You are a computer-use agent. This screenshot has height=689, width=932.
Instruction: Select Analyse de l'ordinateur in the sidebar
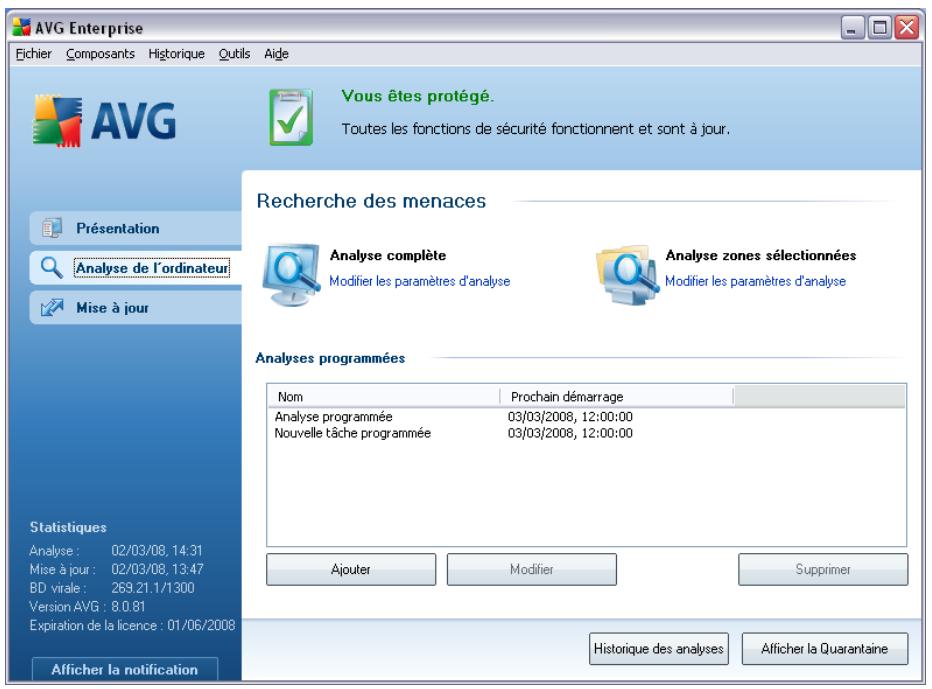click(136, 268)
